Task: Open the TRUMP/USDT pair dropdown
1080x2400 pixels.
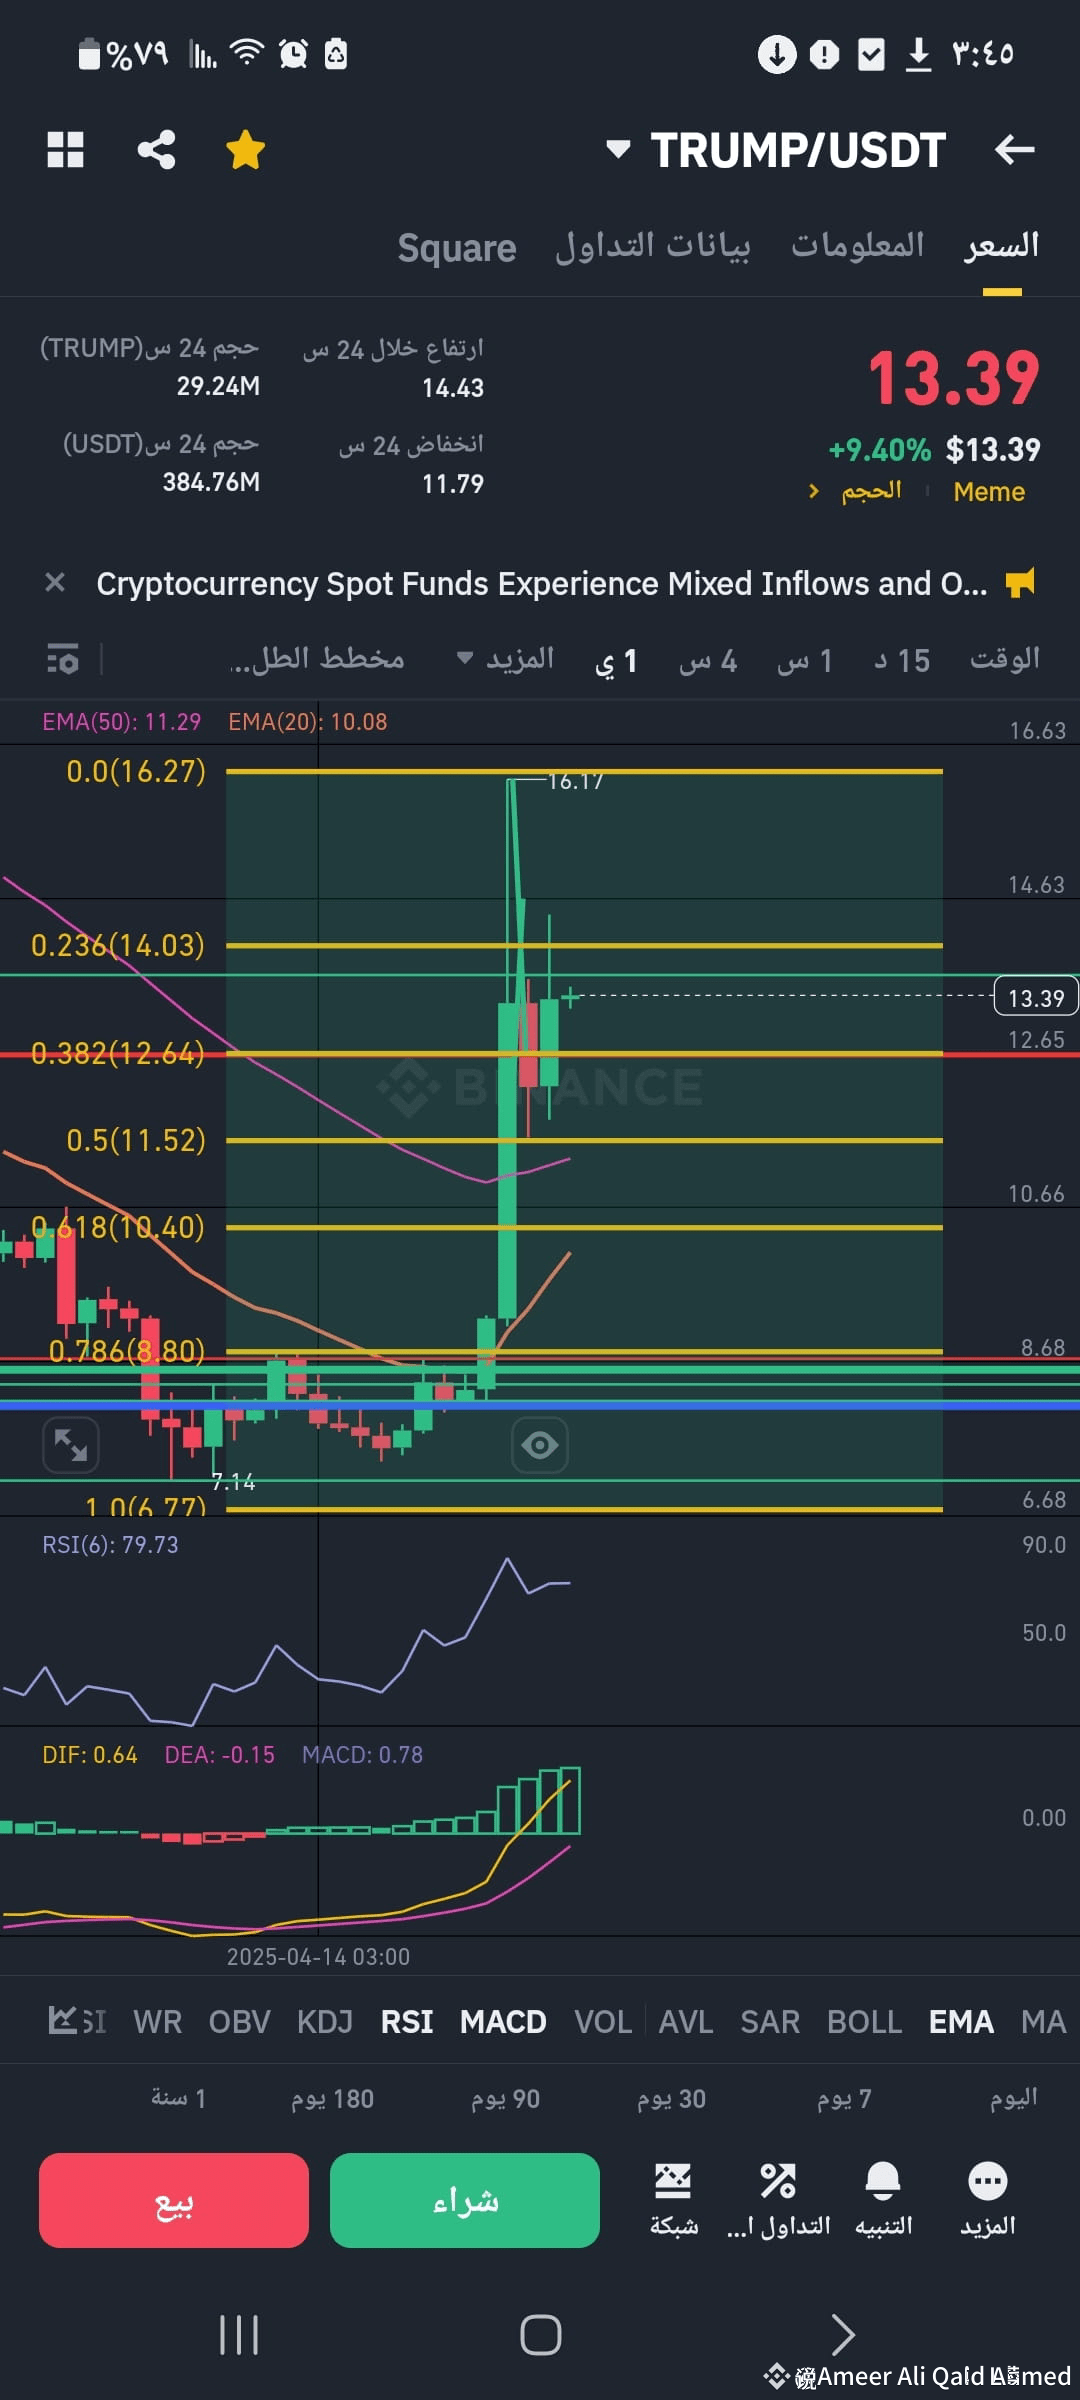Action: pos(777,150)
